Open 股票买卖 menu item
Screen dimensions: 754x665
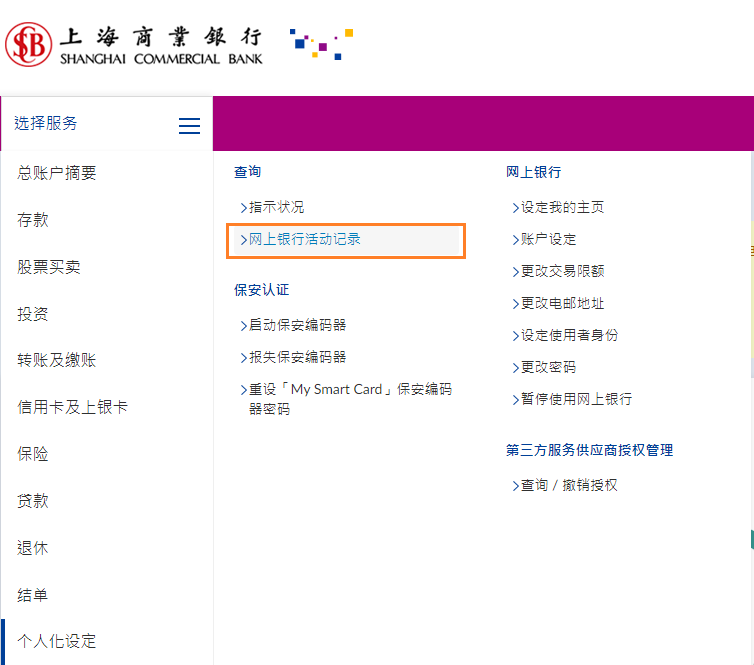point(49,267)
